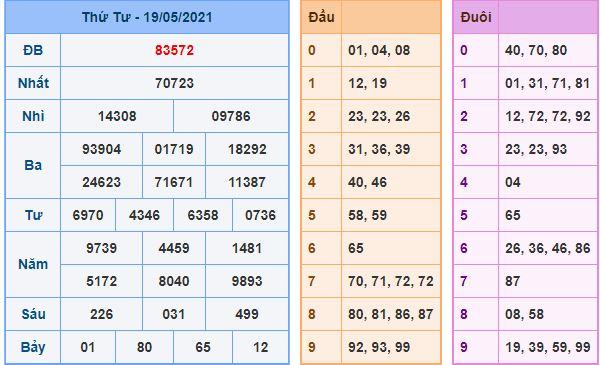The width and height of the screenshot is (600, 365).
Task: Click Đầu values '23, 23, 26'
Action: pyautogui.click(x=379, y=116)
